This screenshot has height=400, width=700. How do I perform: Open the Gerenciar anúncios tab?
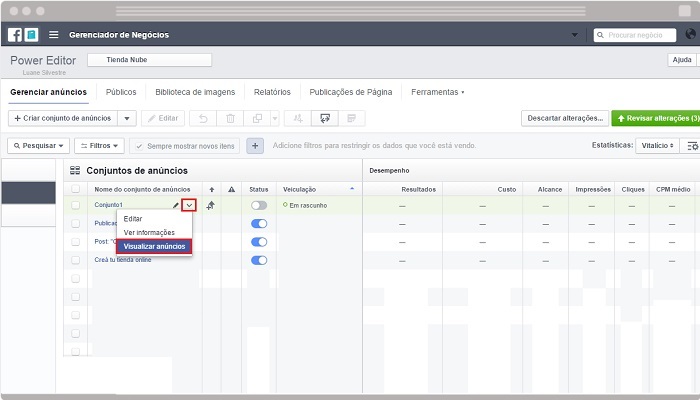coord(49,92)
